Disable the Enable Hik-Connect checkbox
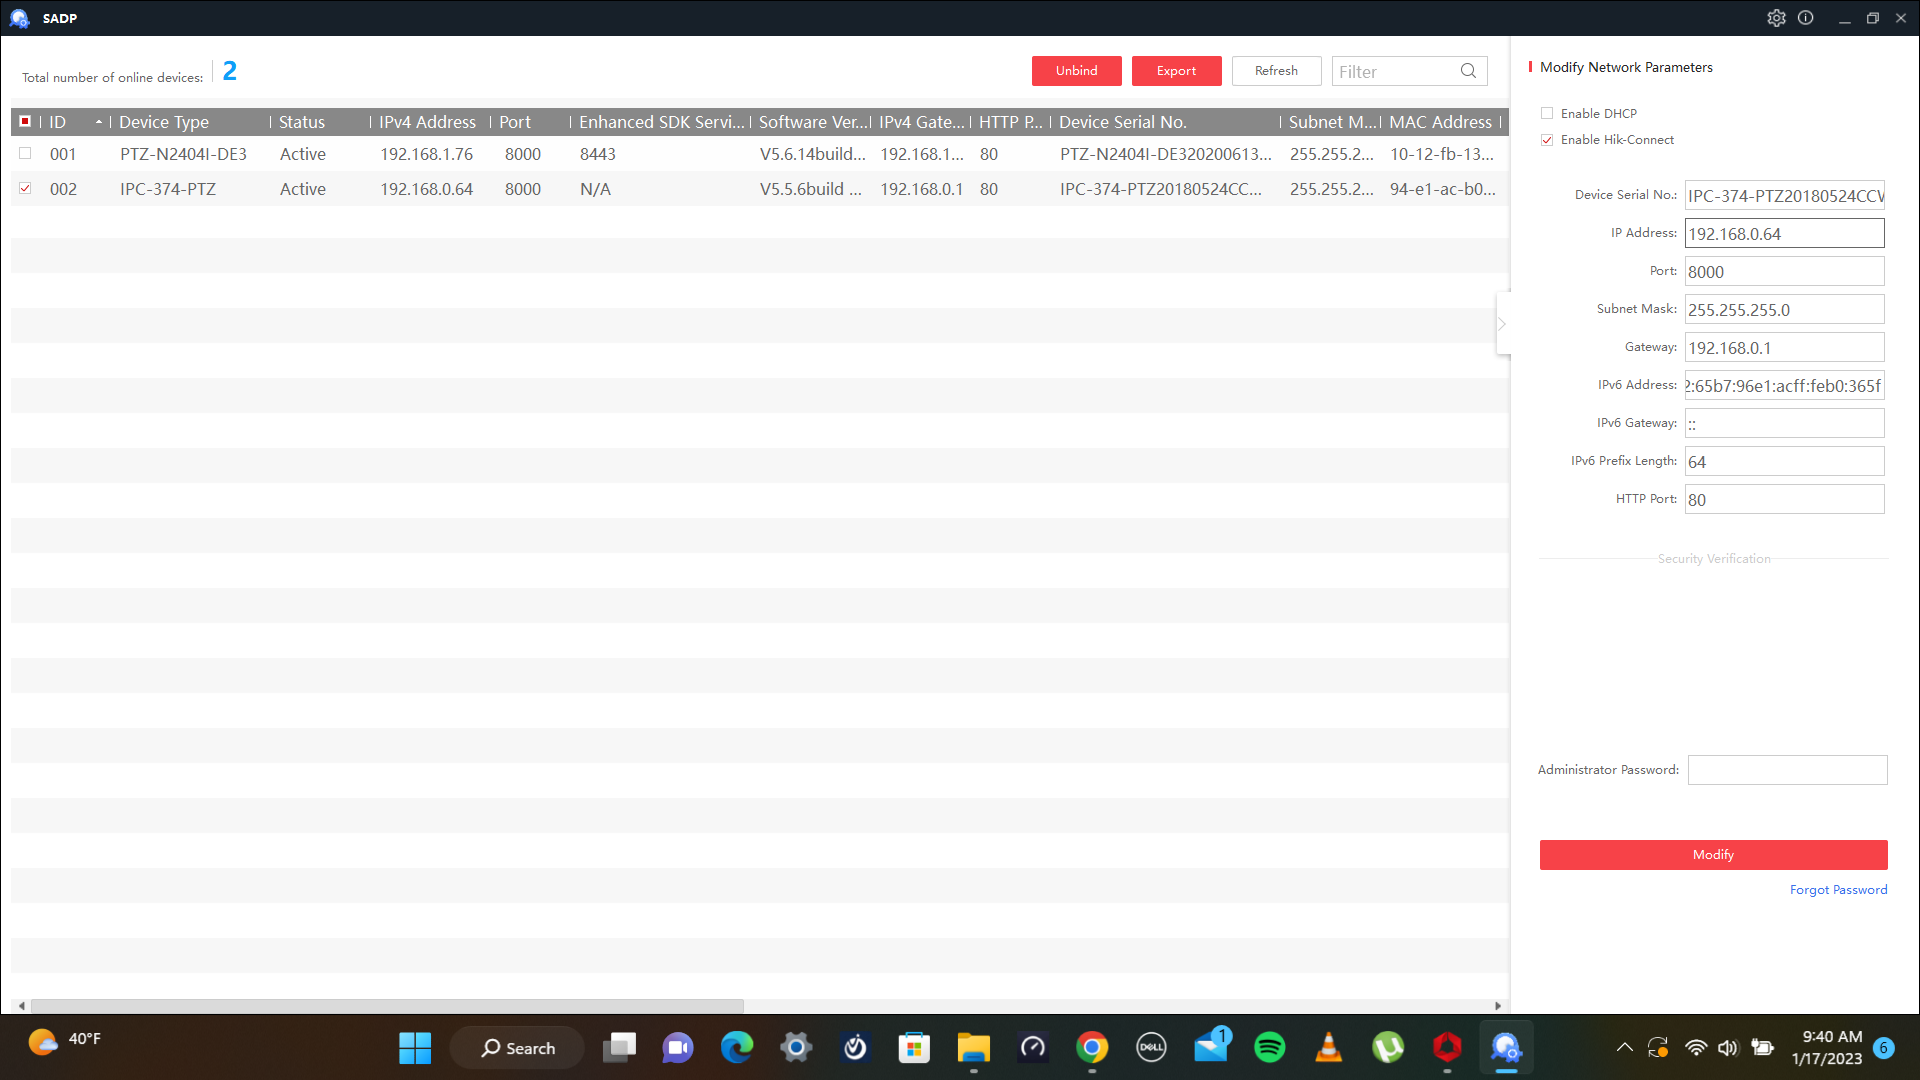The image size is (1920, 1080). click(x=1547, y=140)
